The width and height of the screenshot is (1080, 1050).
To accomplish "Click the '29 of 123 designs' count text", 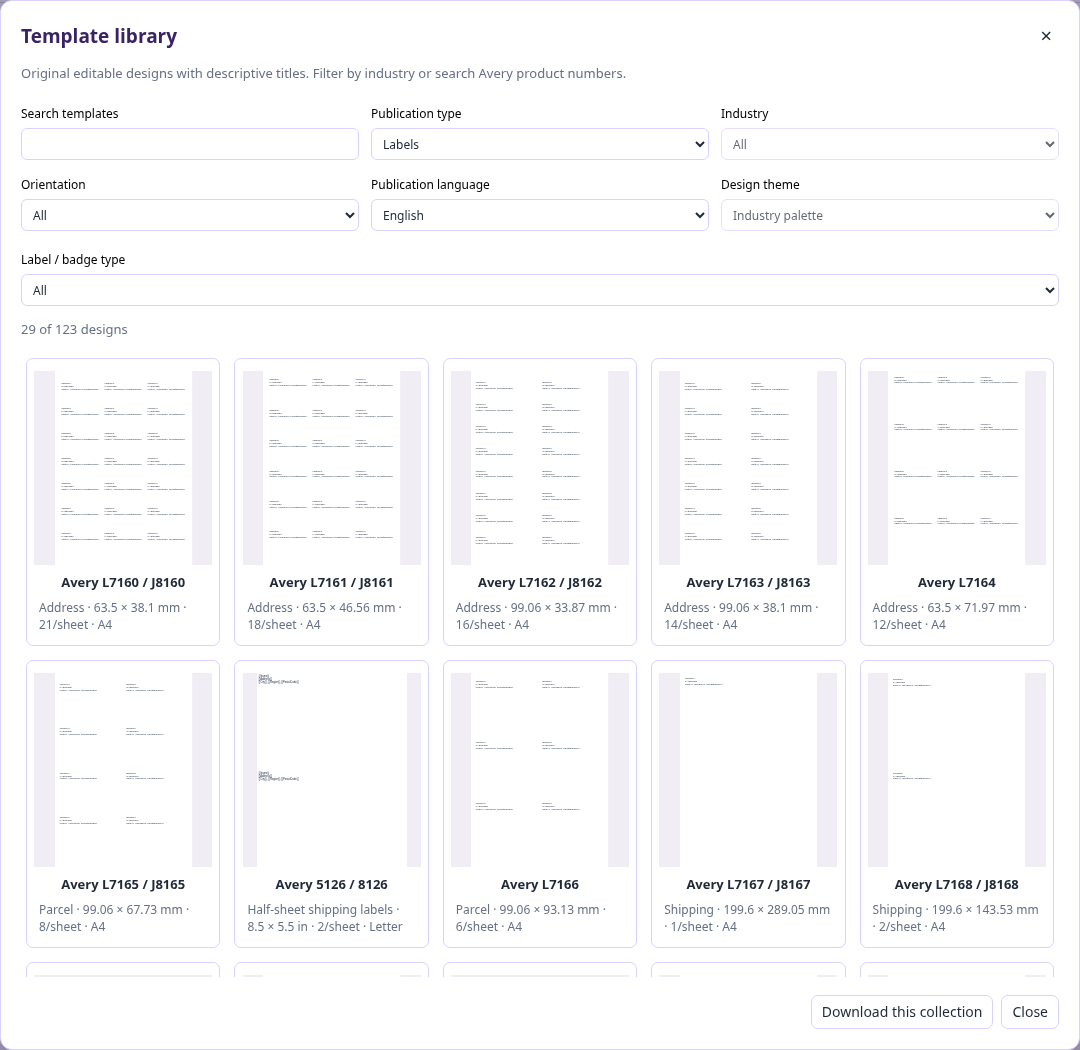I will (74, 329).
